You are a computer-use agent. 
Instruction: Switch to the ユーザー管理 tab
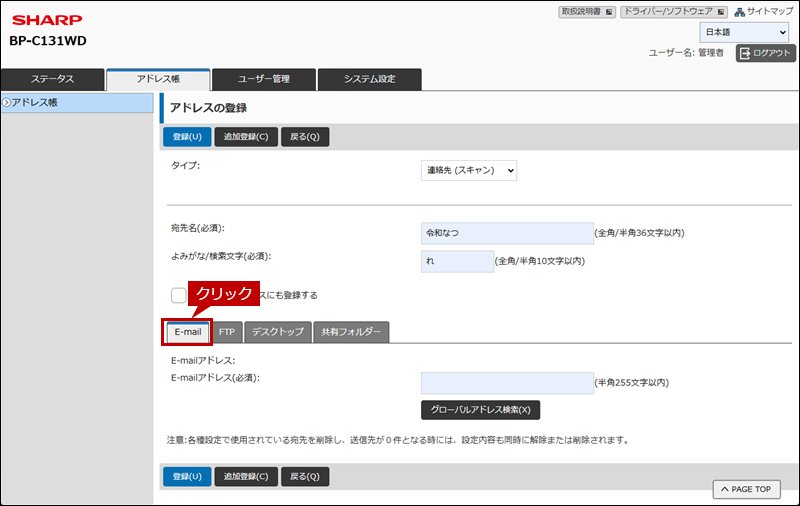click(x=263, y=79)
